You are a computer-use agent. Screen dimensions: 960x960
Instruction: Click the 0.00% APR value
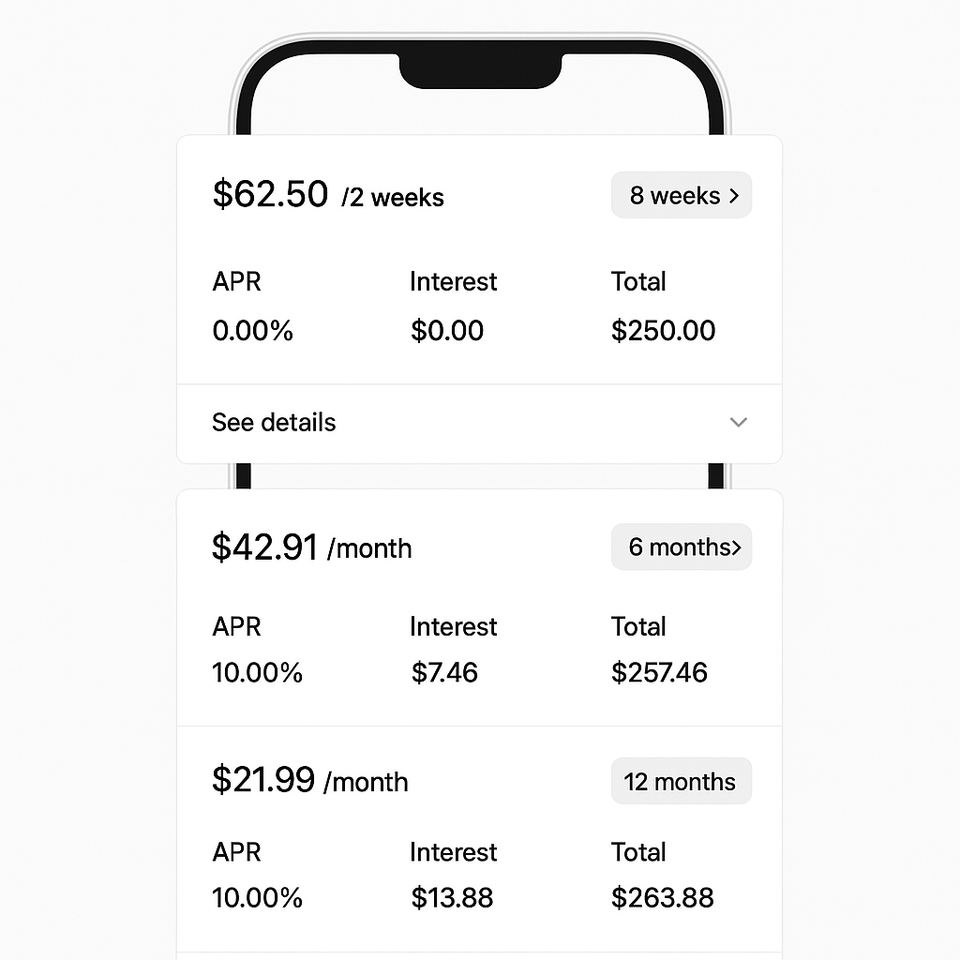[x=253, y=331]
